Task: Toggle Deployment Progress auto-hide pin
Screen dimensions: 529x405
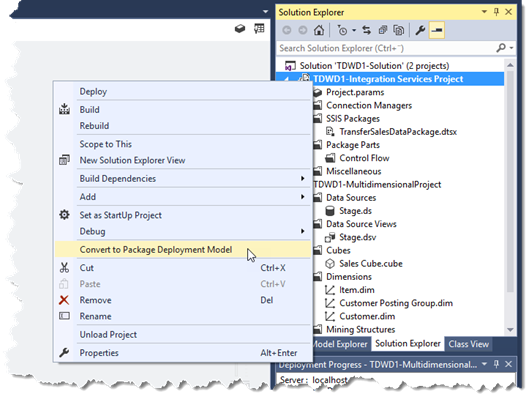Action: click(496, 364)
